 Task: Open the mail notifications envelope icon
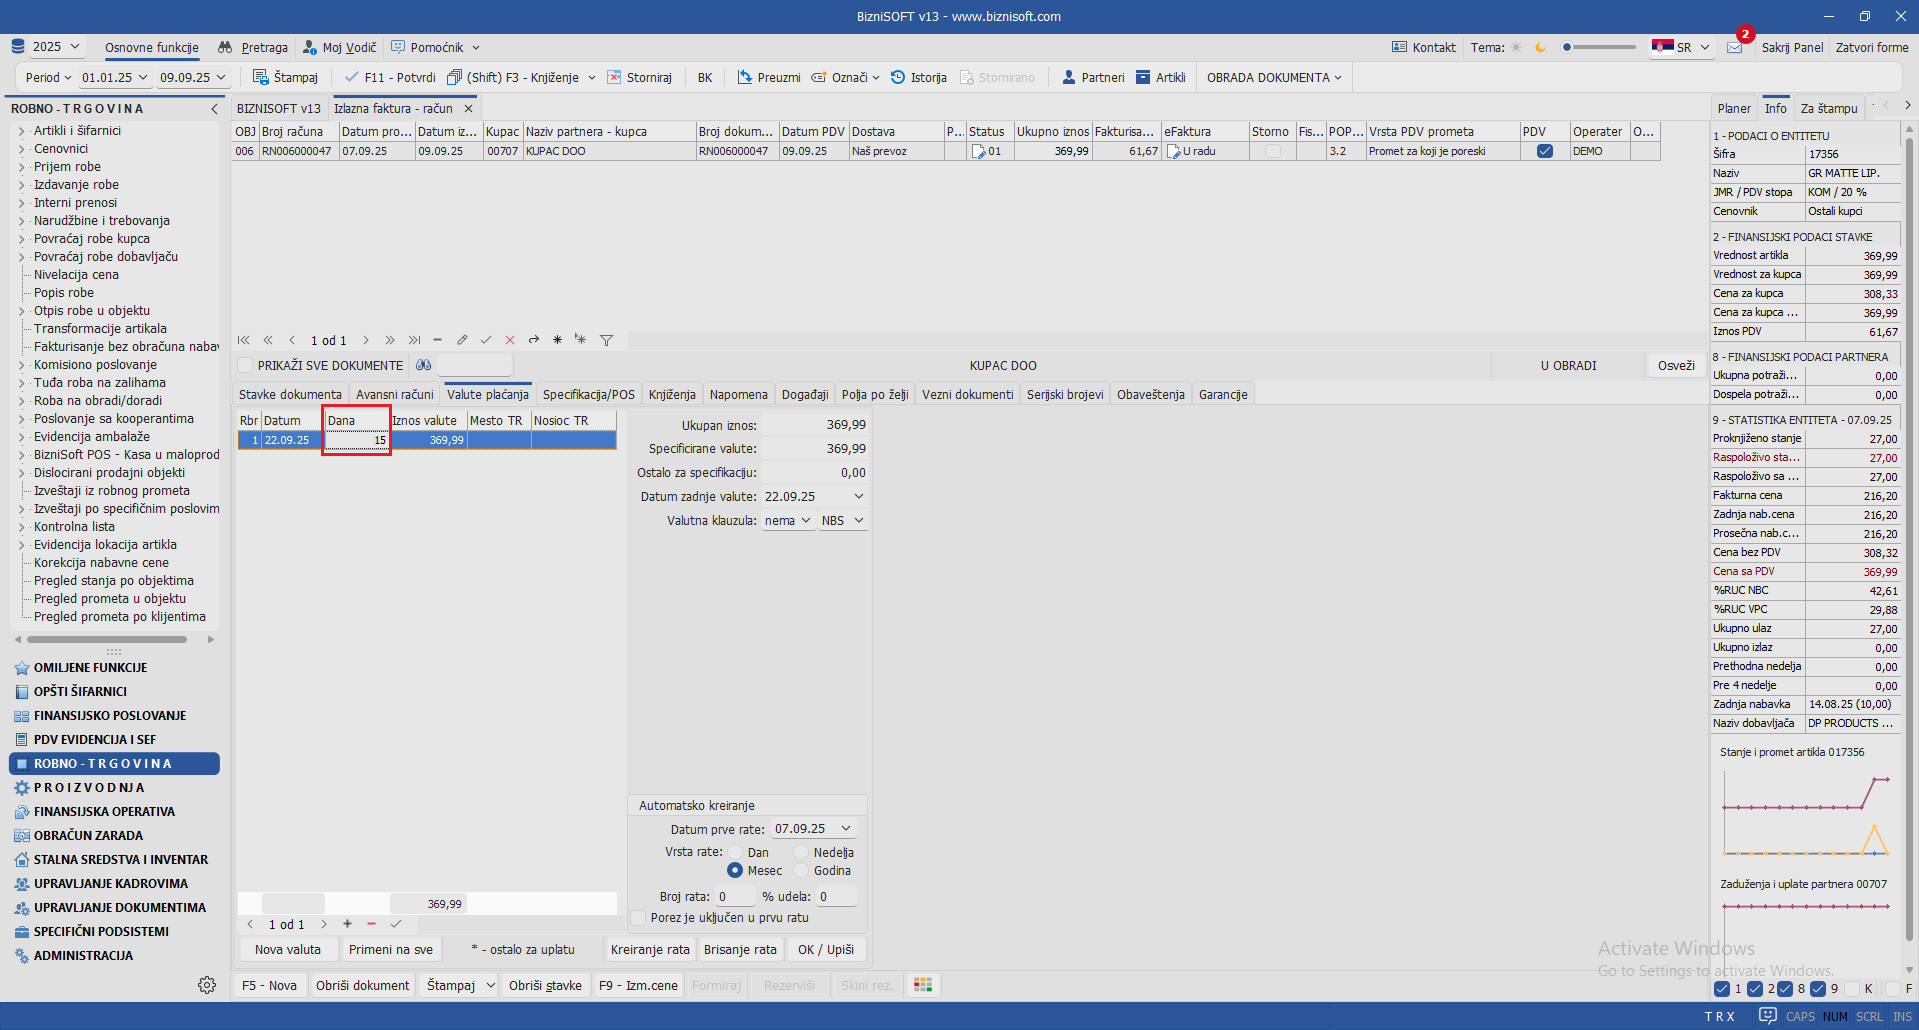(1734, 47)
